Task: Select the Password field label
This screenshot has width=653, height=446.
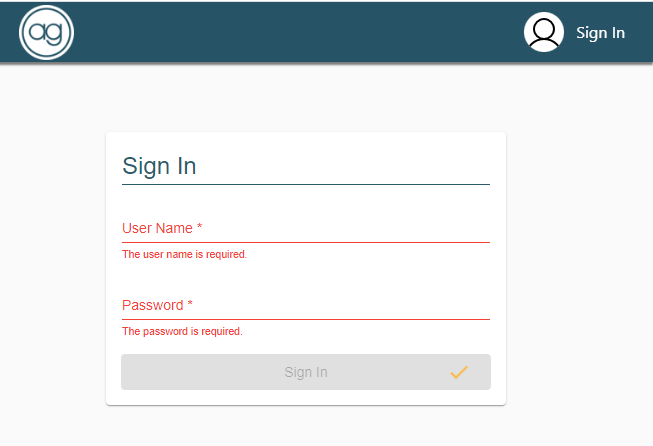Action: point(152,305)
